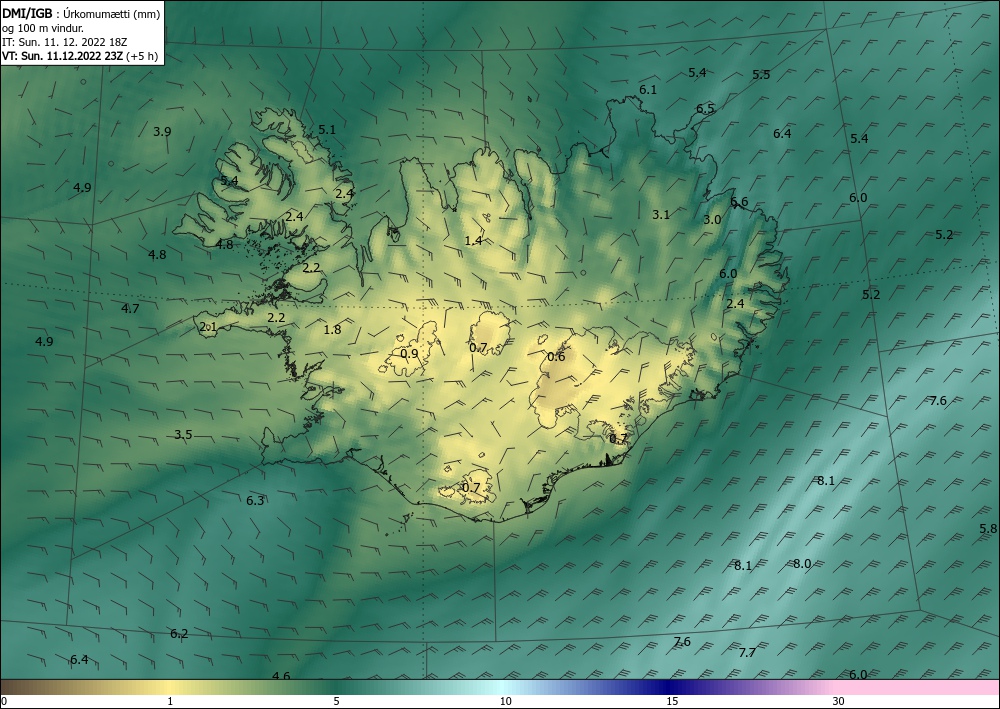Image resolution: width=1000 pixels, height=709 pixels.
Task: Click the 3.5 value southwest of Iceland
Action: pos(183,435)
